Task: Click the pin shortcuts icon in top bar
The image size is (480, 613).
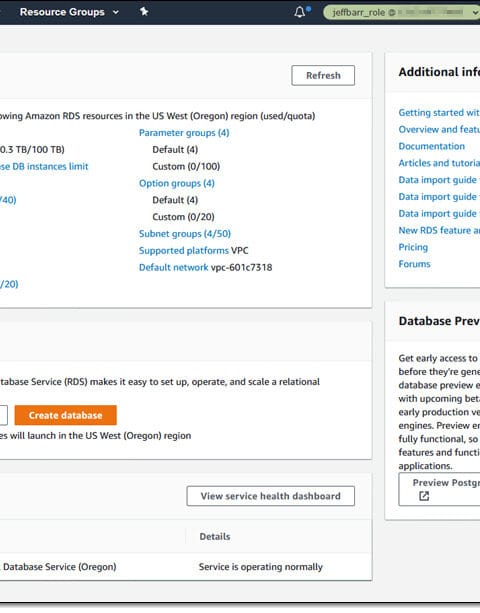Action: (x=144, y=12)
